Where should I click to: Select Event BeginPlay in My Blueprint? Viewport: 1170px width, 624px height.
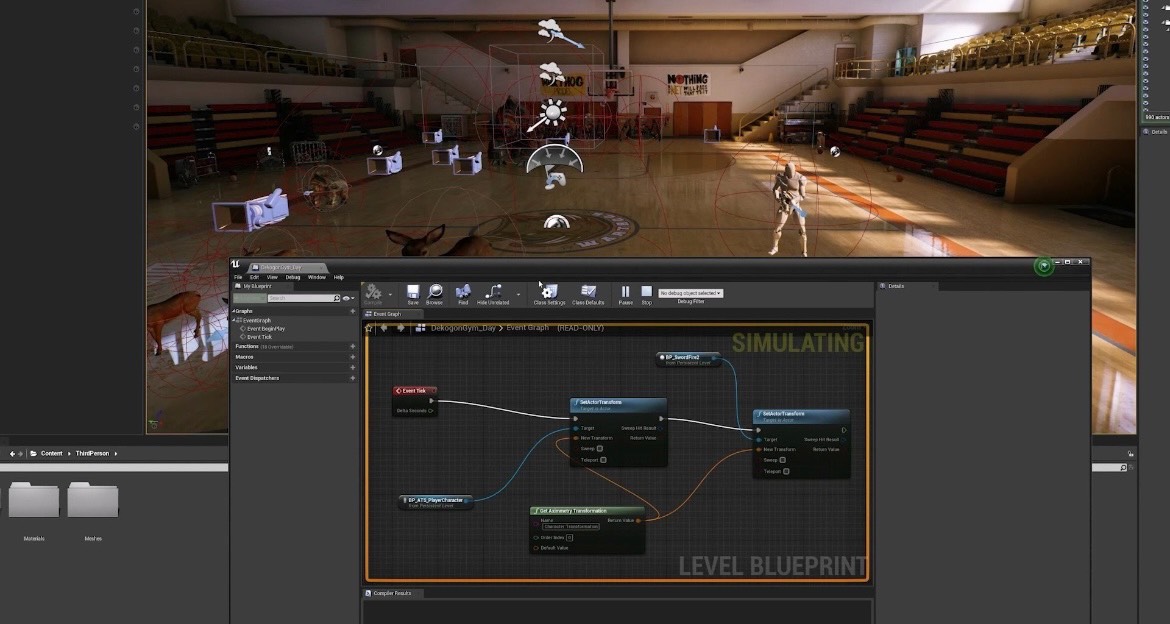pyautogui.click(x=266, y=328)
